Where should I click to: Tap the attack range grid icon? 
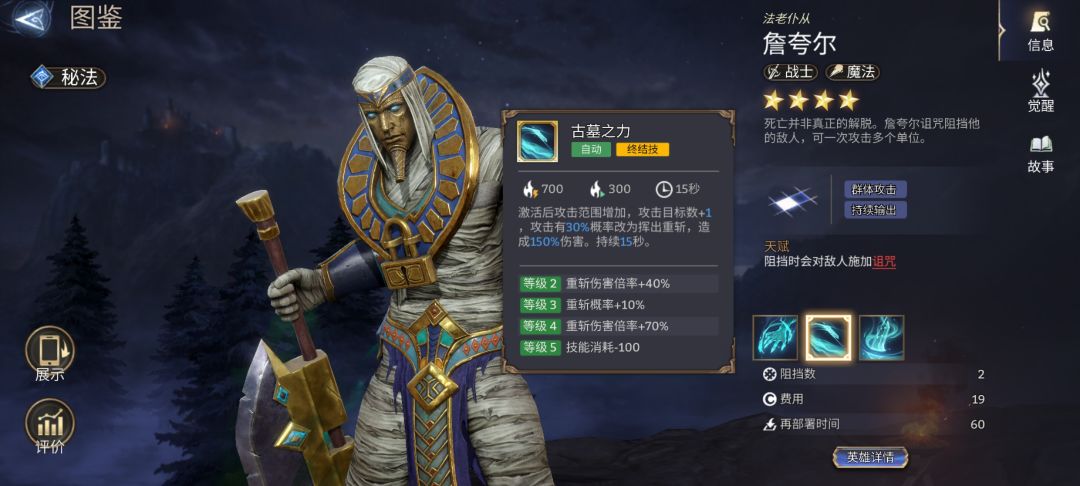pos(793,201)
